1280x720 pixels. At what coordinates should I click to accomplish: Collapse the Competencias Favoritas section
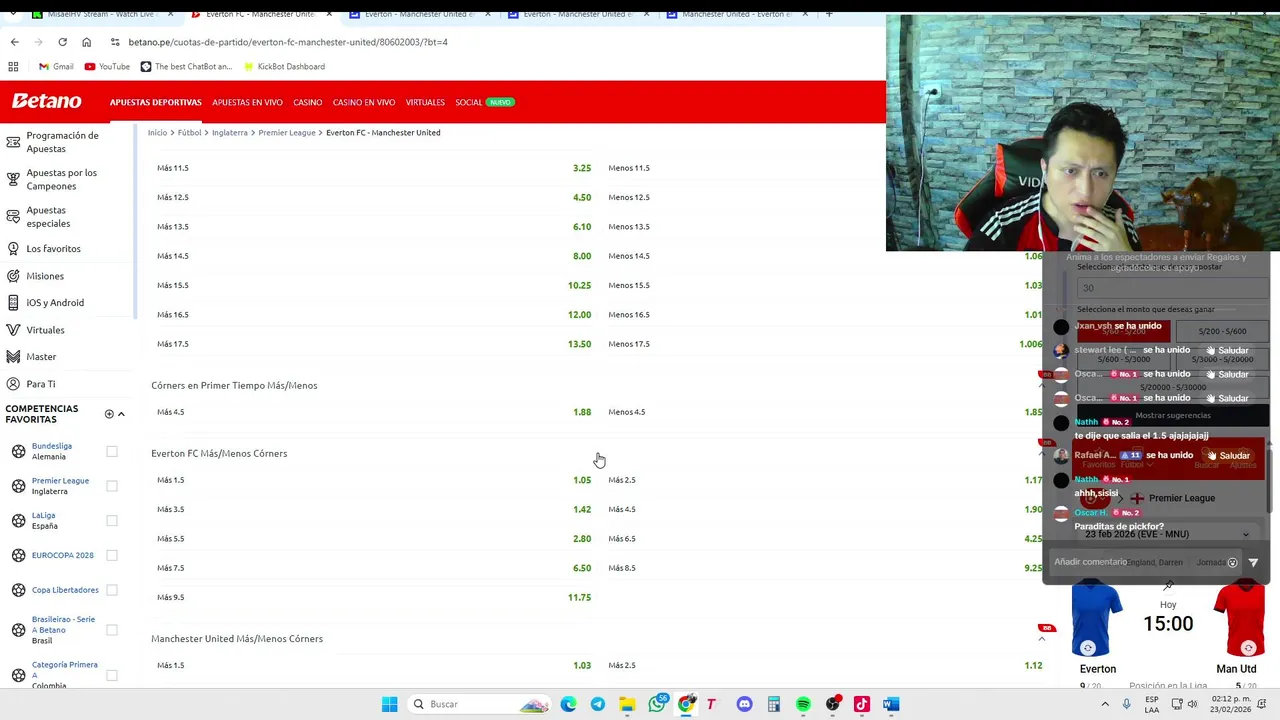121,414
